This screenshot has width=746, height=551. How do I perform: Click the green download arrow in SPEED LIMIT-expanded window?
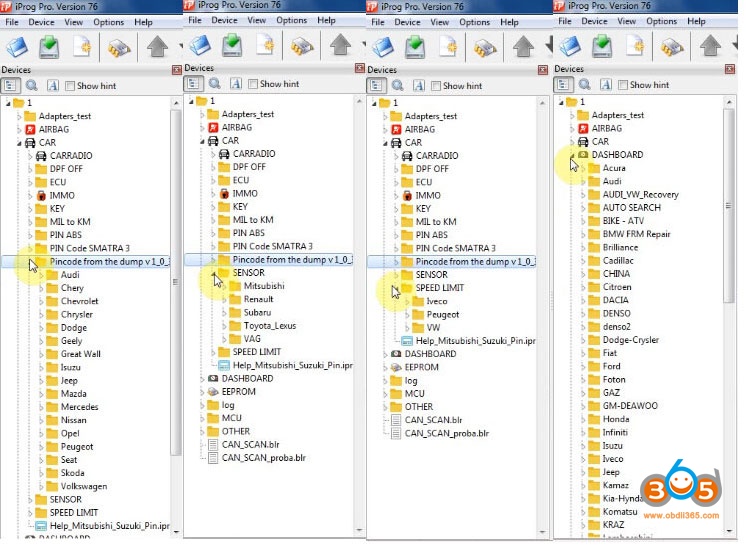[x=415, y=47]
